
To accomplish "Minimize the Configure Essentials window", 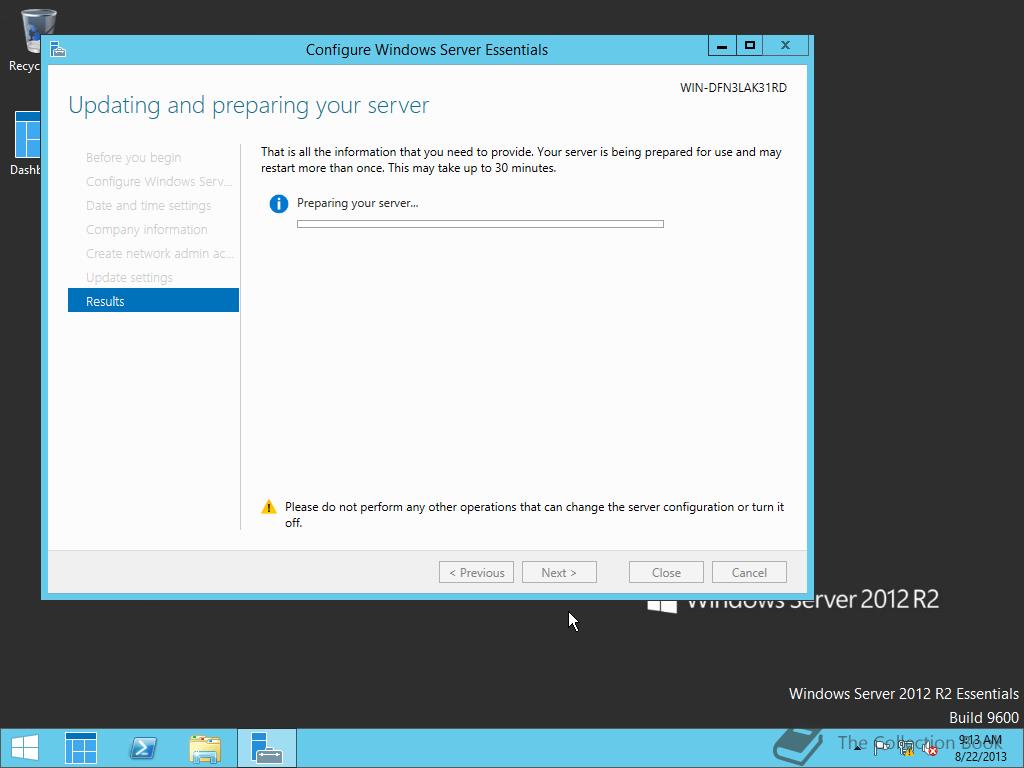I will click(722, 46).
